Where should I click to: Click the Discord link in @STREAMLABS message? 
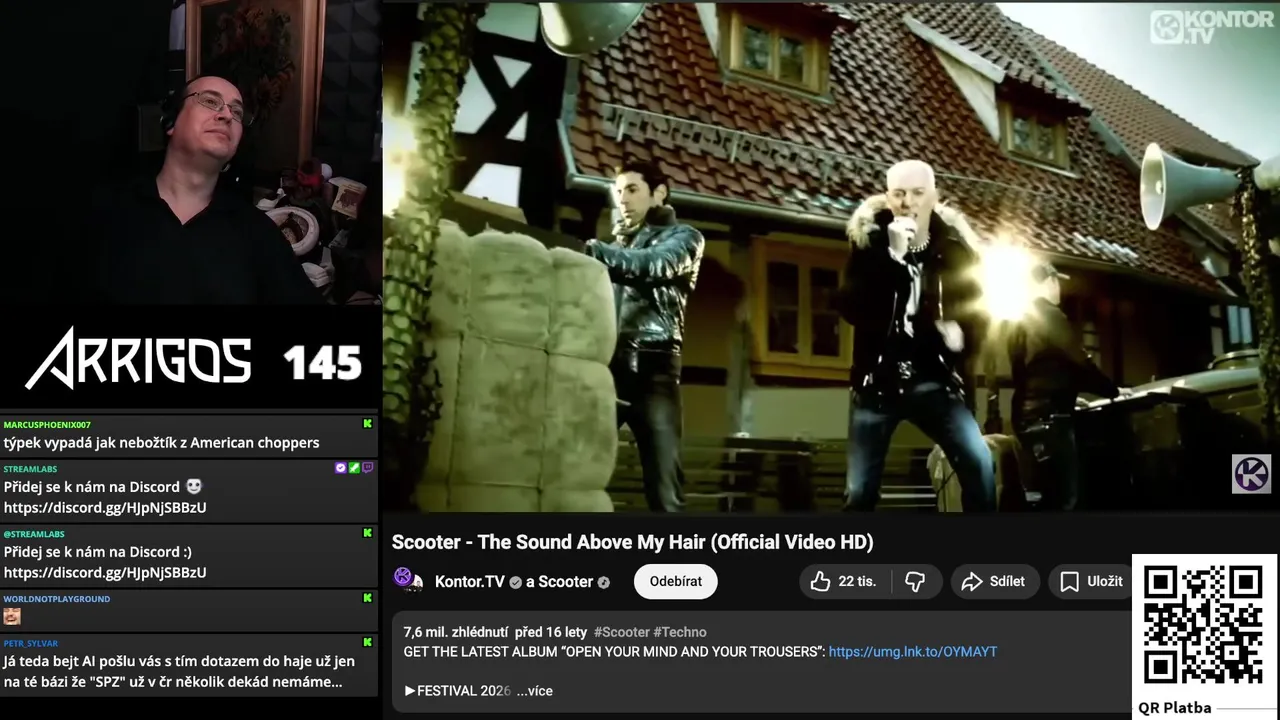point(105,573)
